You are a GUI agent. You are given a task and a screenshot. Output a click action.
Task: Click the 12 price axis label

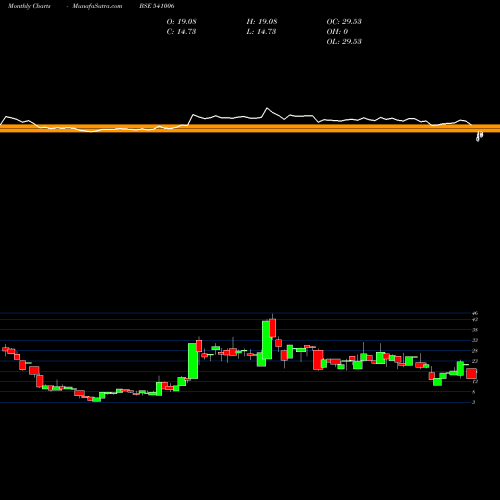point(475,382)
